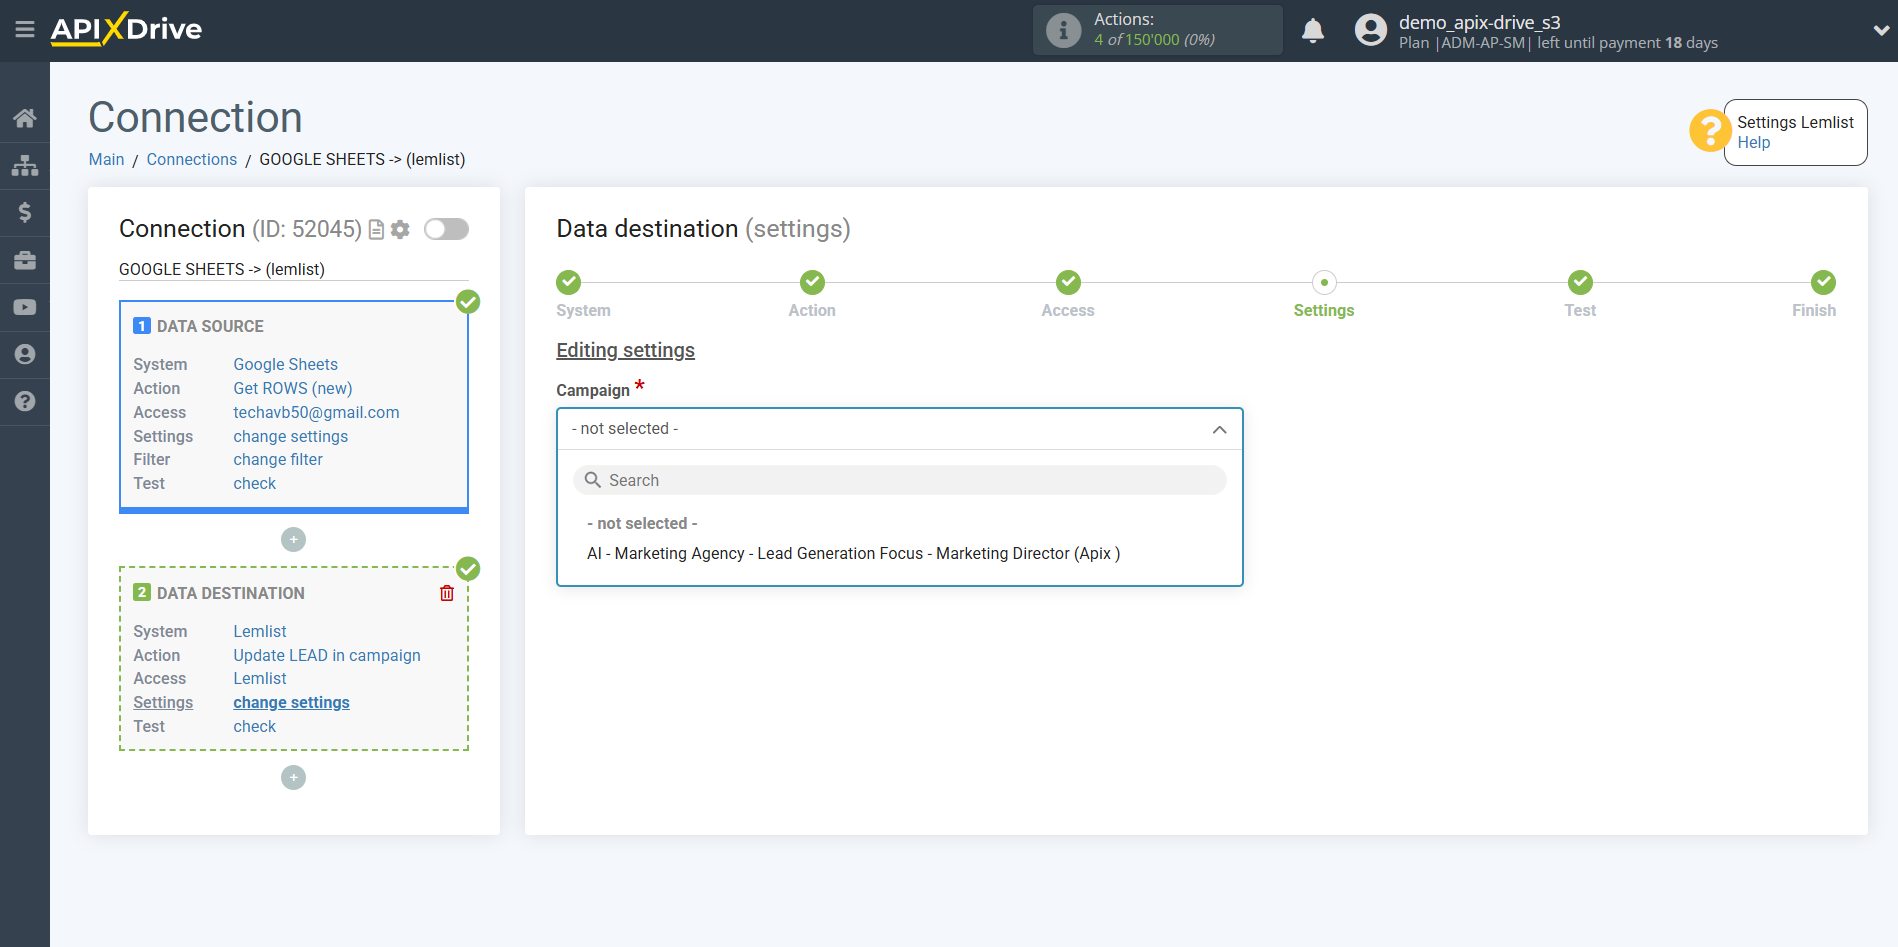Go to the Test step
The height and width of the screenshot is (947, 1898).
1580,282
